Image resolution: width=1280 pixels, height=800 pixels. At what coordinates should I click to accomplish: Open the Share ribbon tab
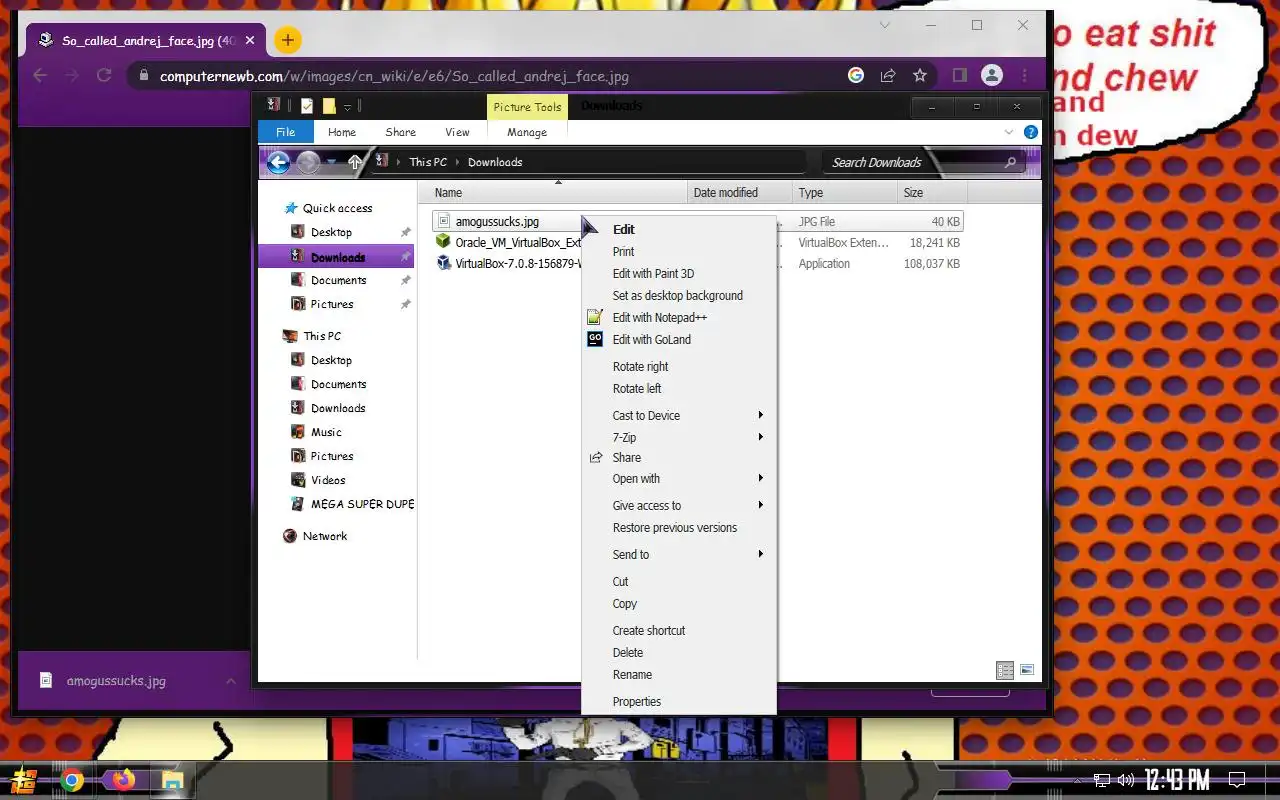tap(400, 132)
